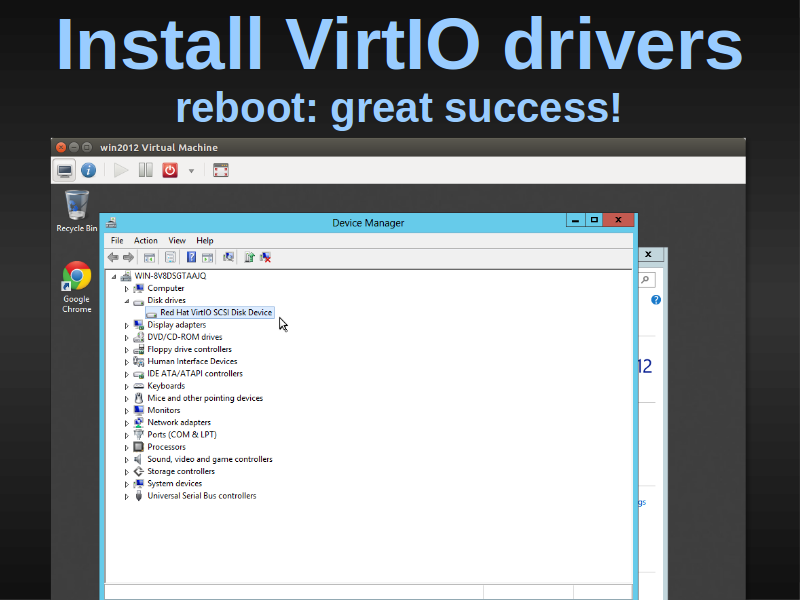Image resolution: width=800 pixels, height=600 pixels.
Task: Expand the Display adapters category
Action: [x=127, y=326]
